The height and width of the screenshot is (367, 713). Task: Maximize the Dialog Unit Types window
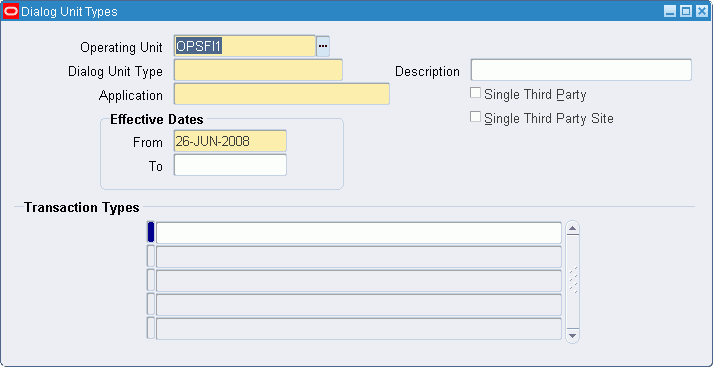pyautogui.click(x=686, y=11)
